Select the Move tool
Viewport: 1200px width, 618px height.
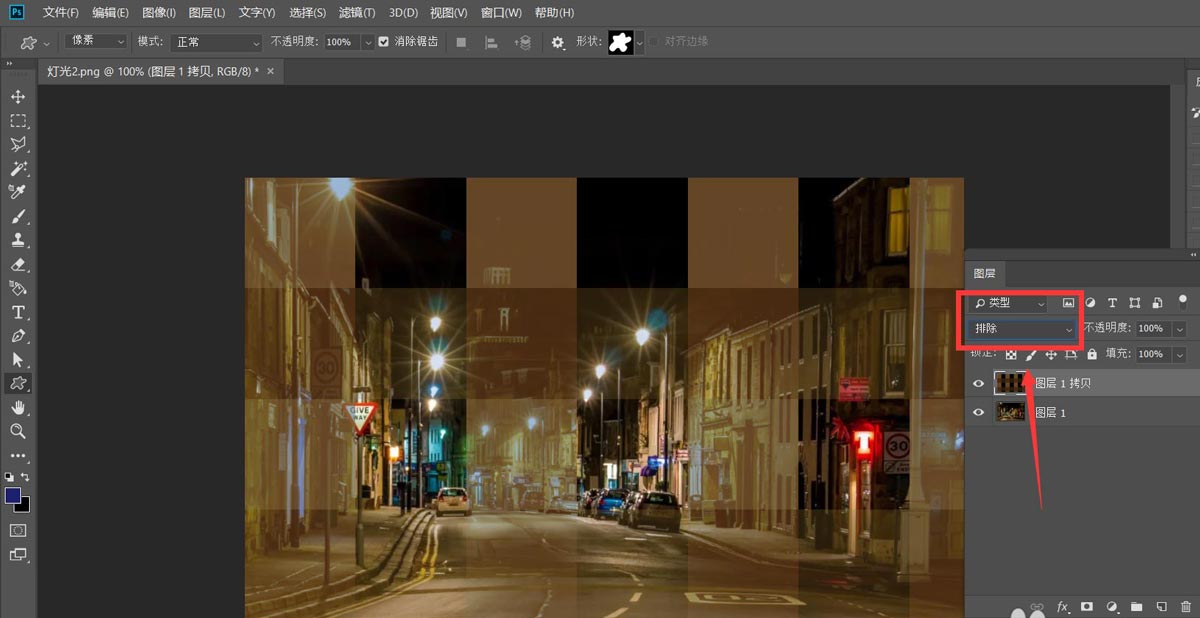click(18, 97)
